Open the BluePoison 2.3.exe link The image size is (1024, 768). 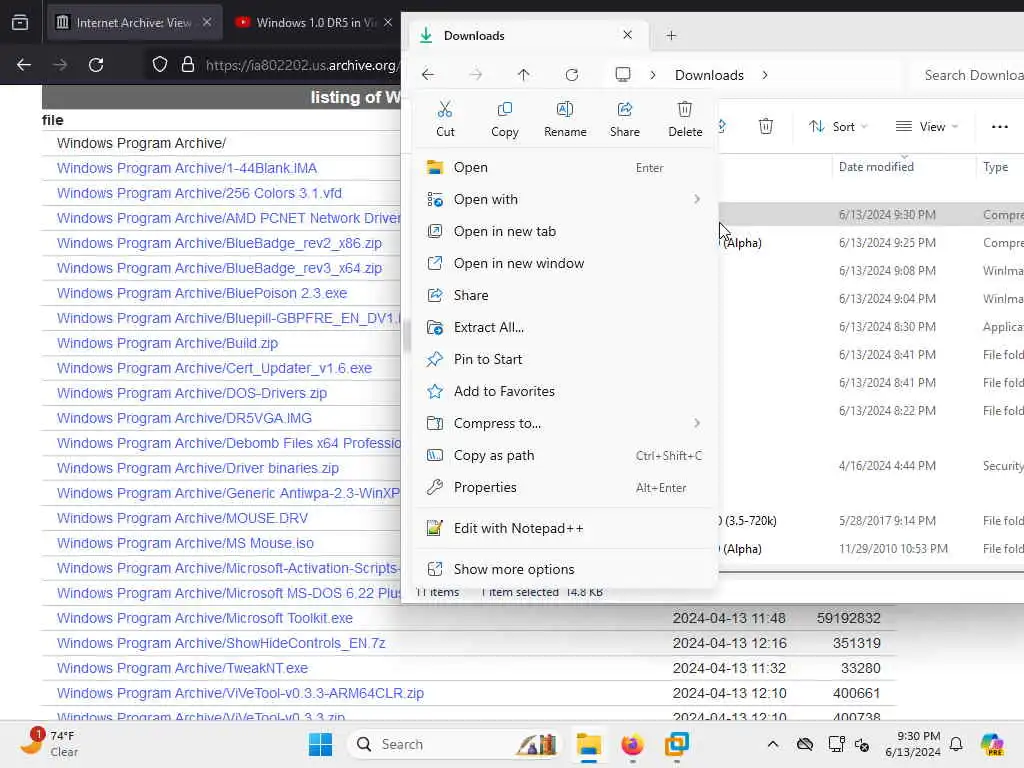tap(202, 293)
